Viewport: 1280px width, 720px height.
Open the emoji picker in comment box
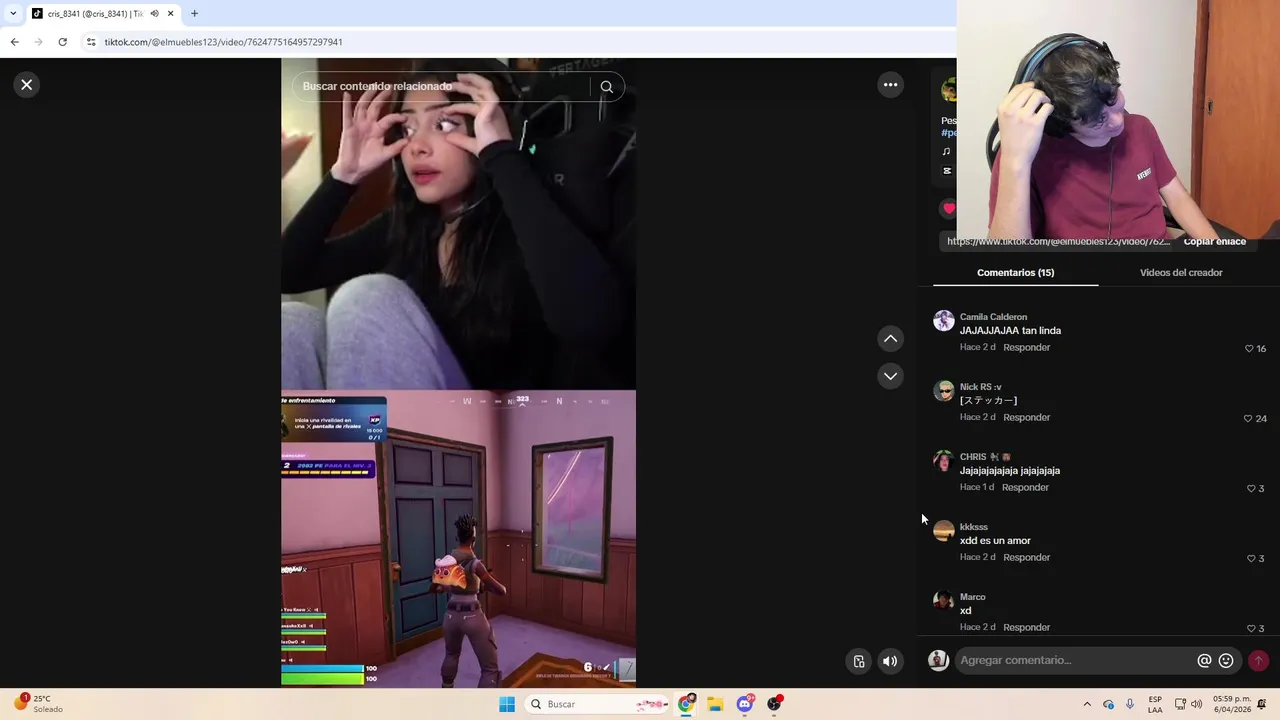coord(1226,660)
